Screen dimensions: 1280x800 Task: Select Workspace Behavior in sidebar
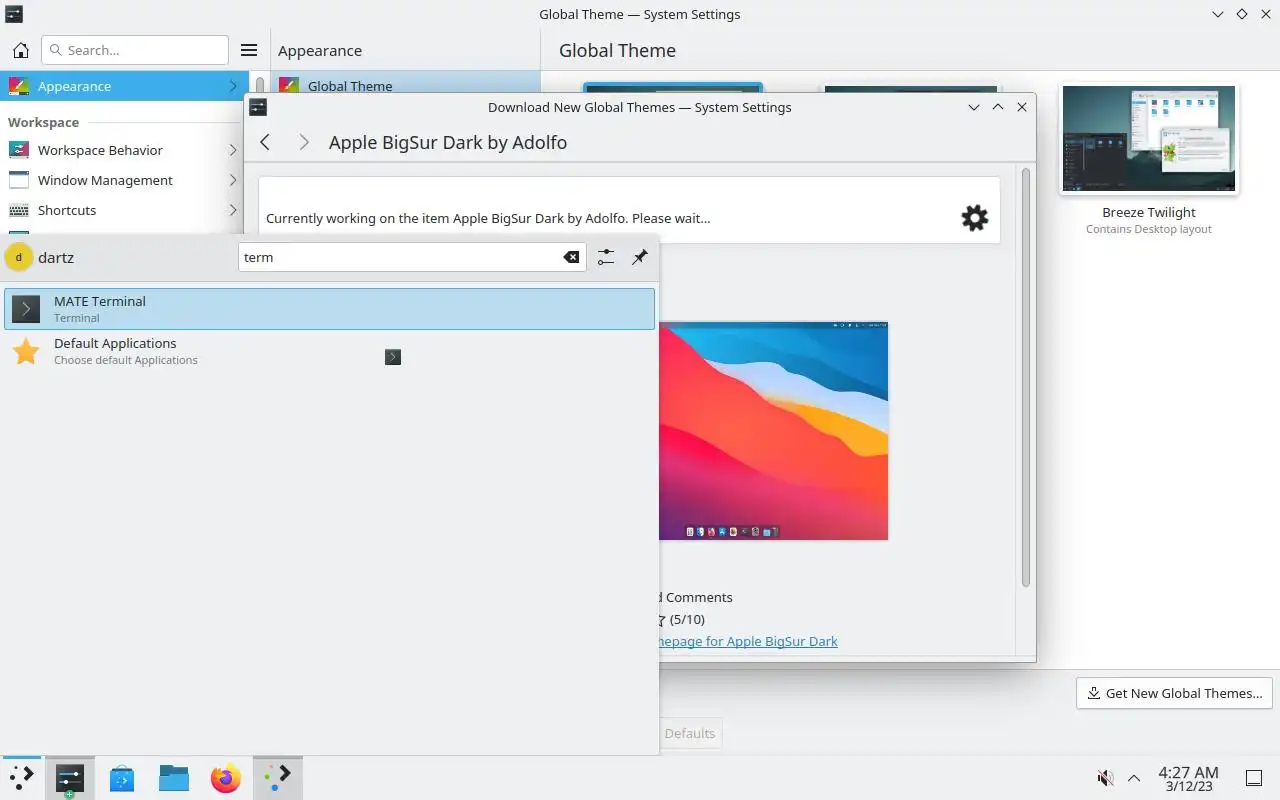tap(124, 150)
